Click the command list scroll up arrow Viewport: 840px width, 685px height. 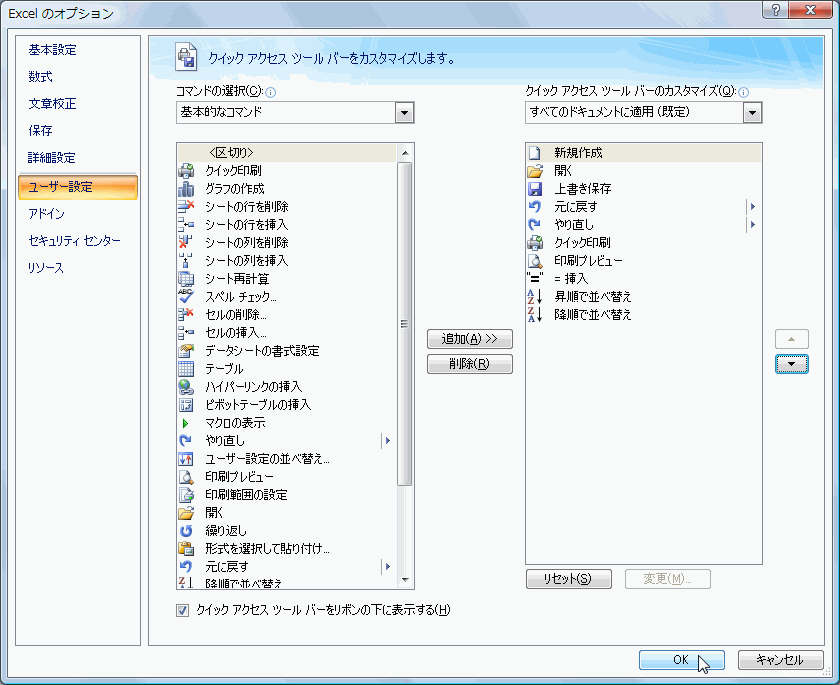click(x=404, y=153)
